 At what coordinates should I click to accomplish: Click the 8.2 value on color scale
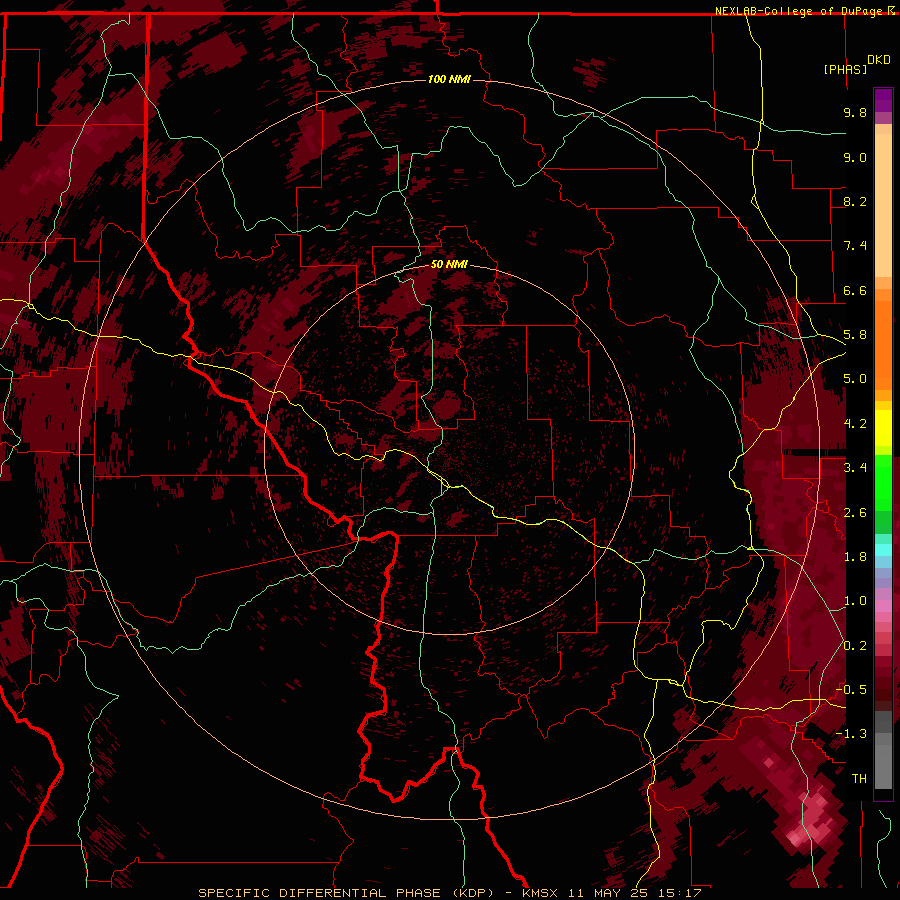pos(855,201)
